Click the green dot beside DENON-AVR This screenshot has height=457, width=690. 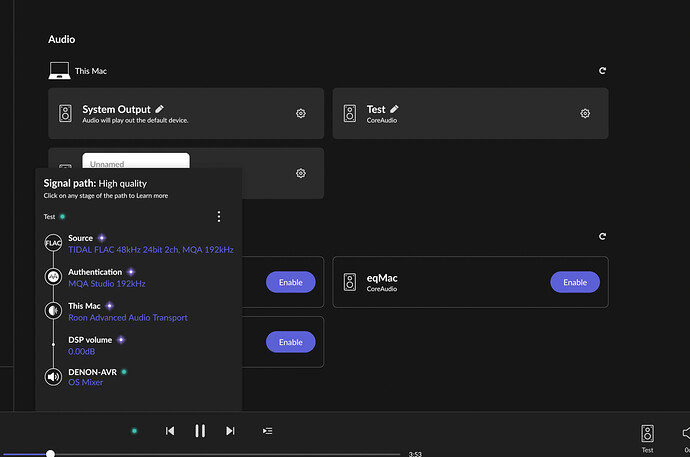point(124,372)
